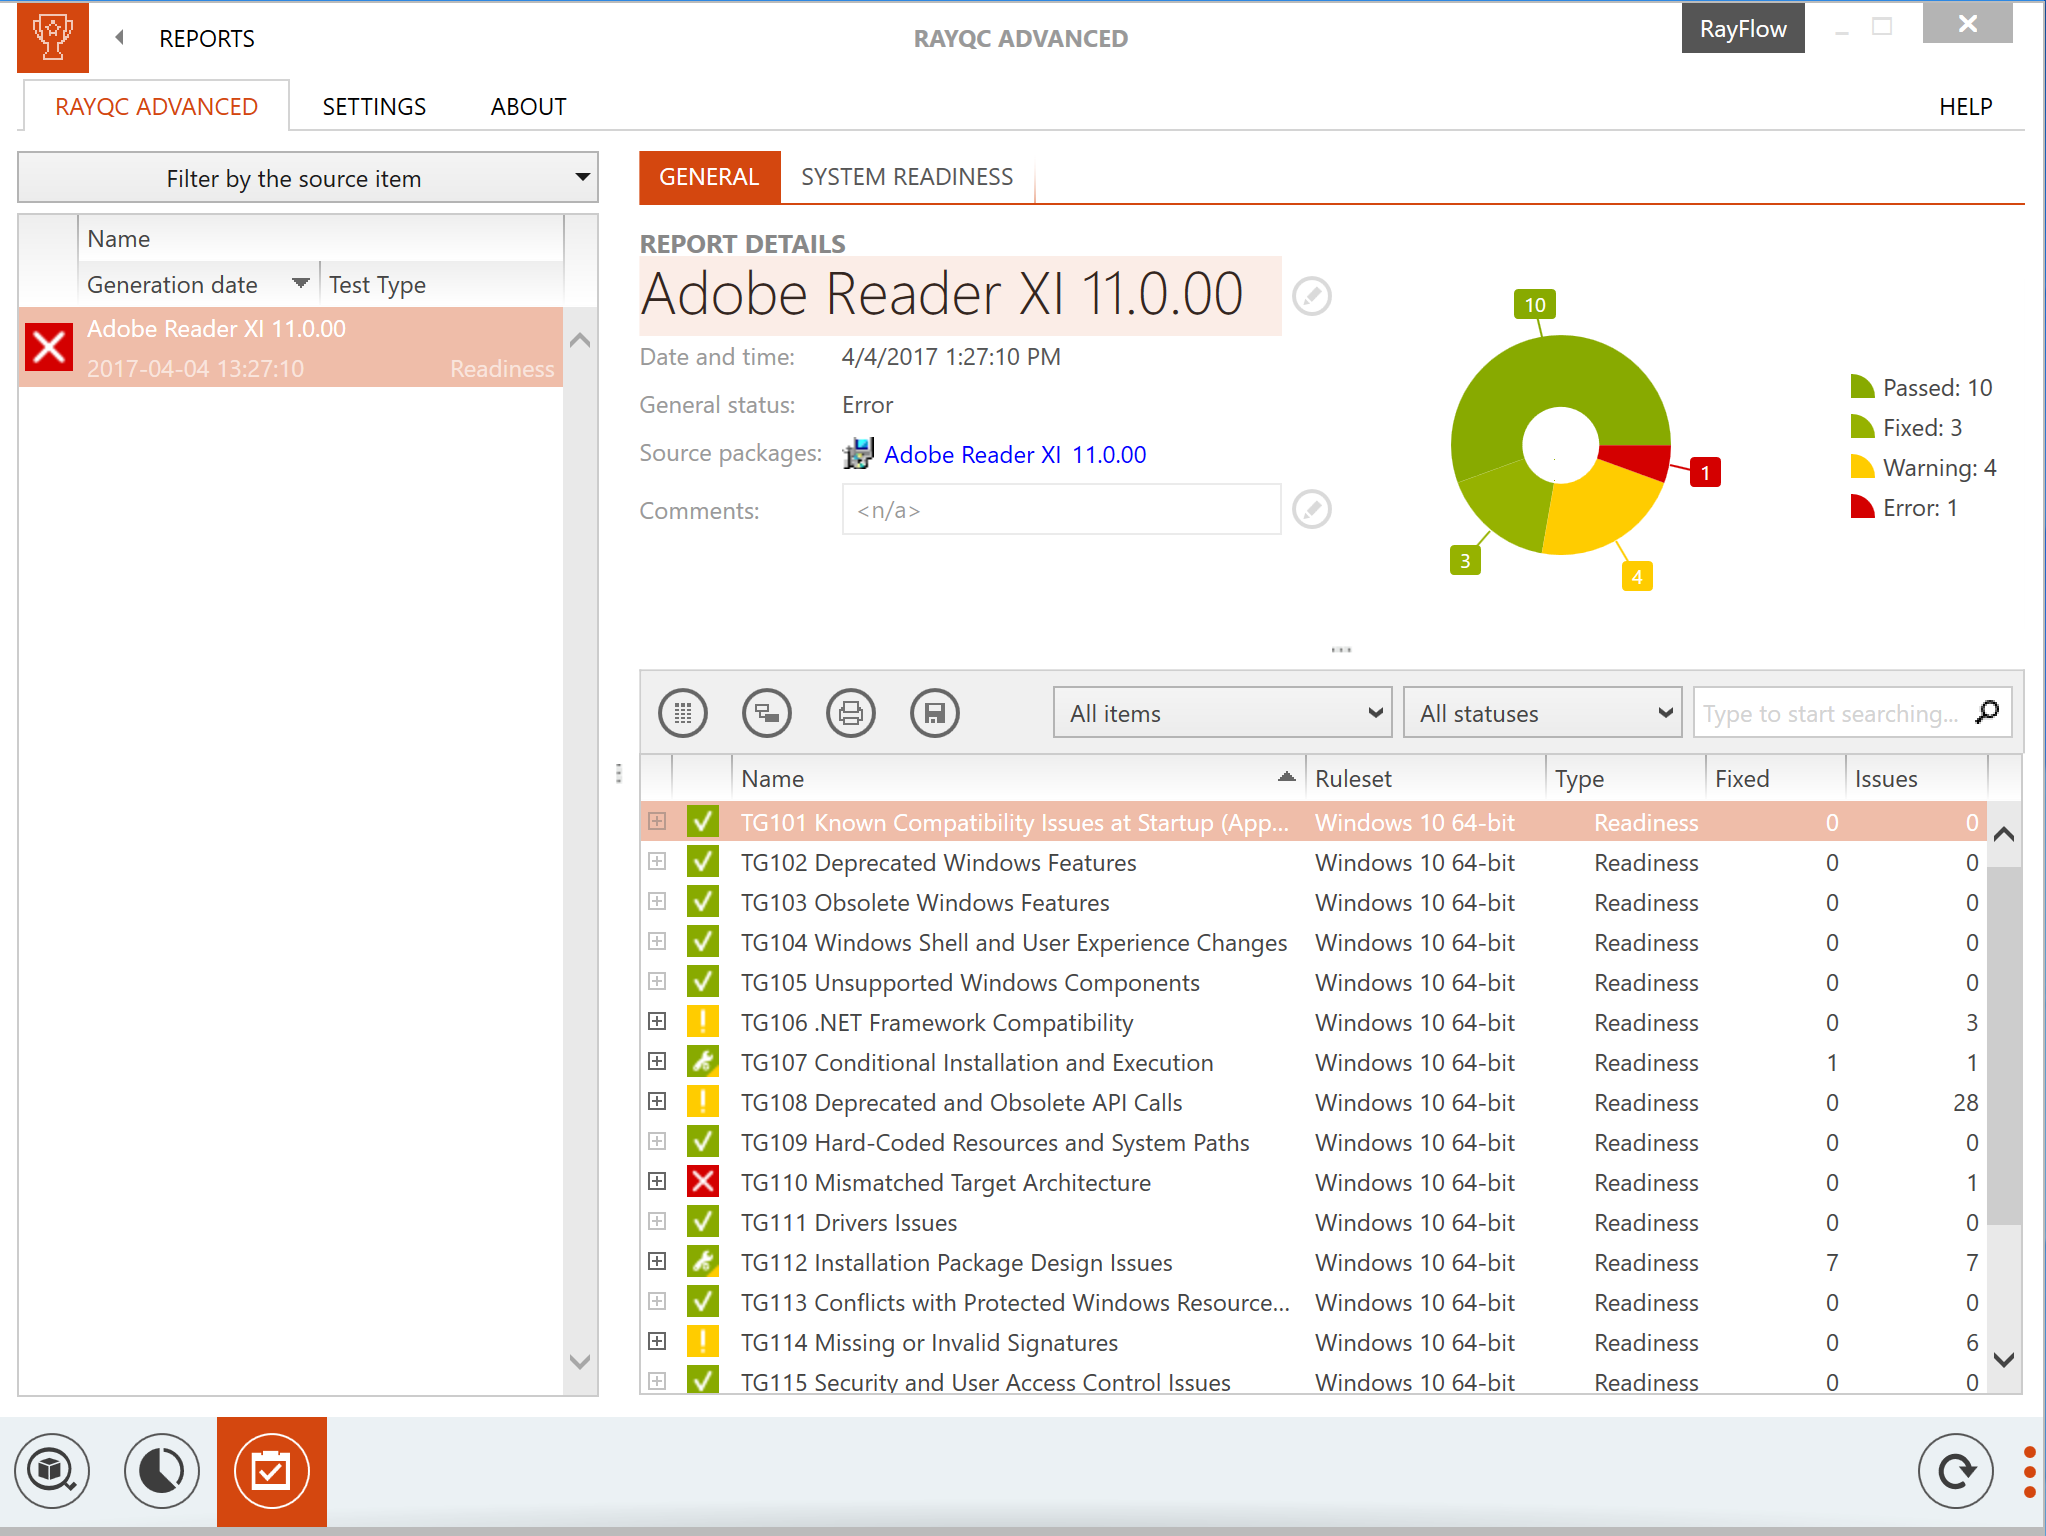
Task: Switch to the SYSTEM READINESS tab
Action: point(907,177)
